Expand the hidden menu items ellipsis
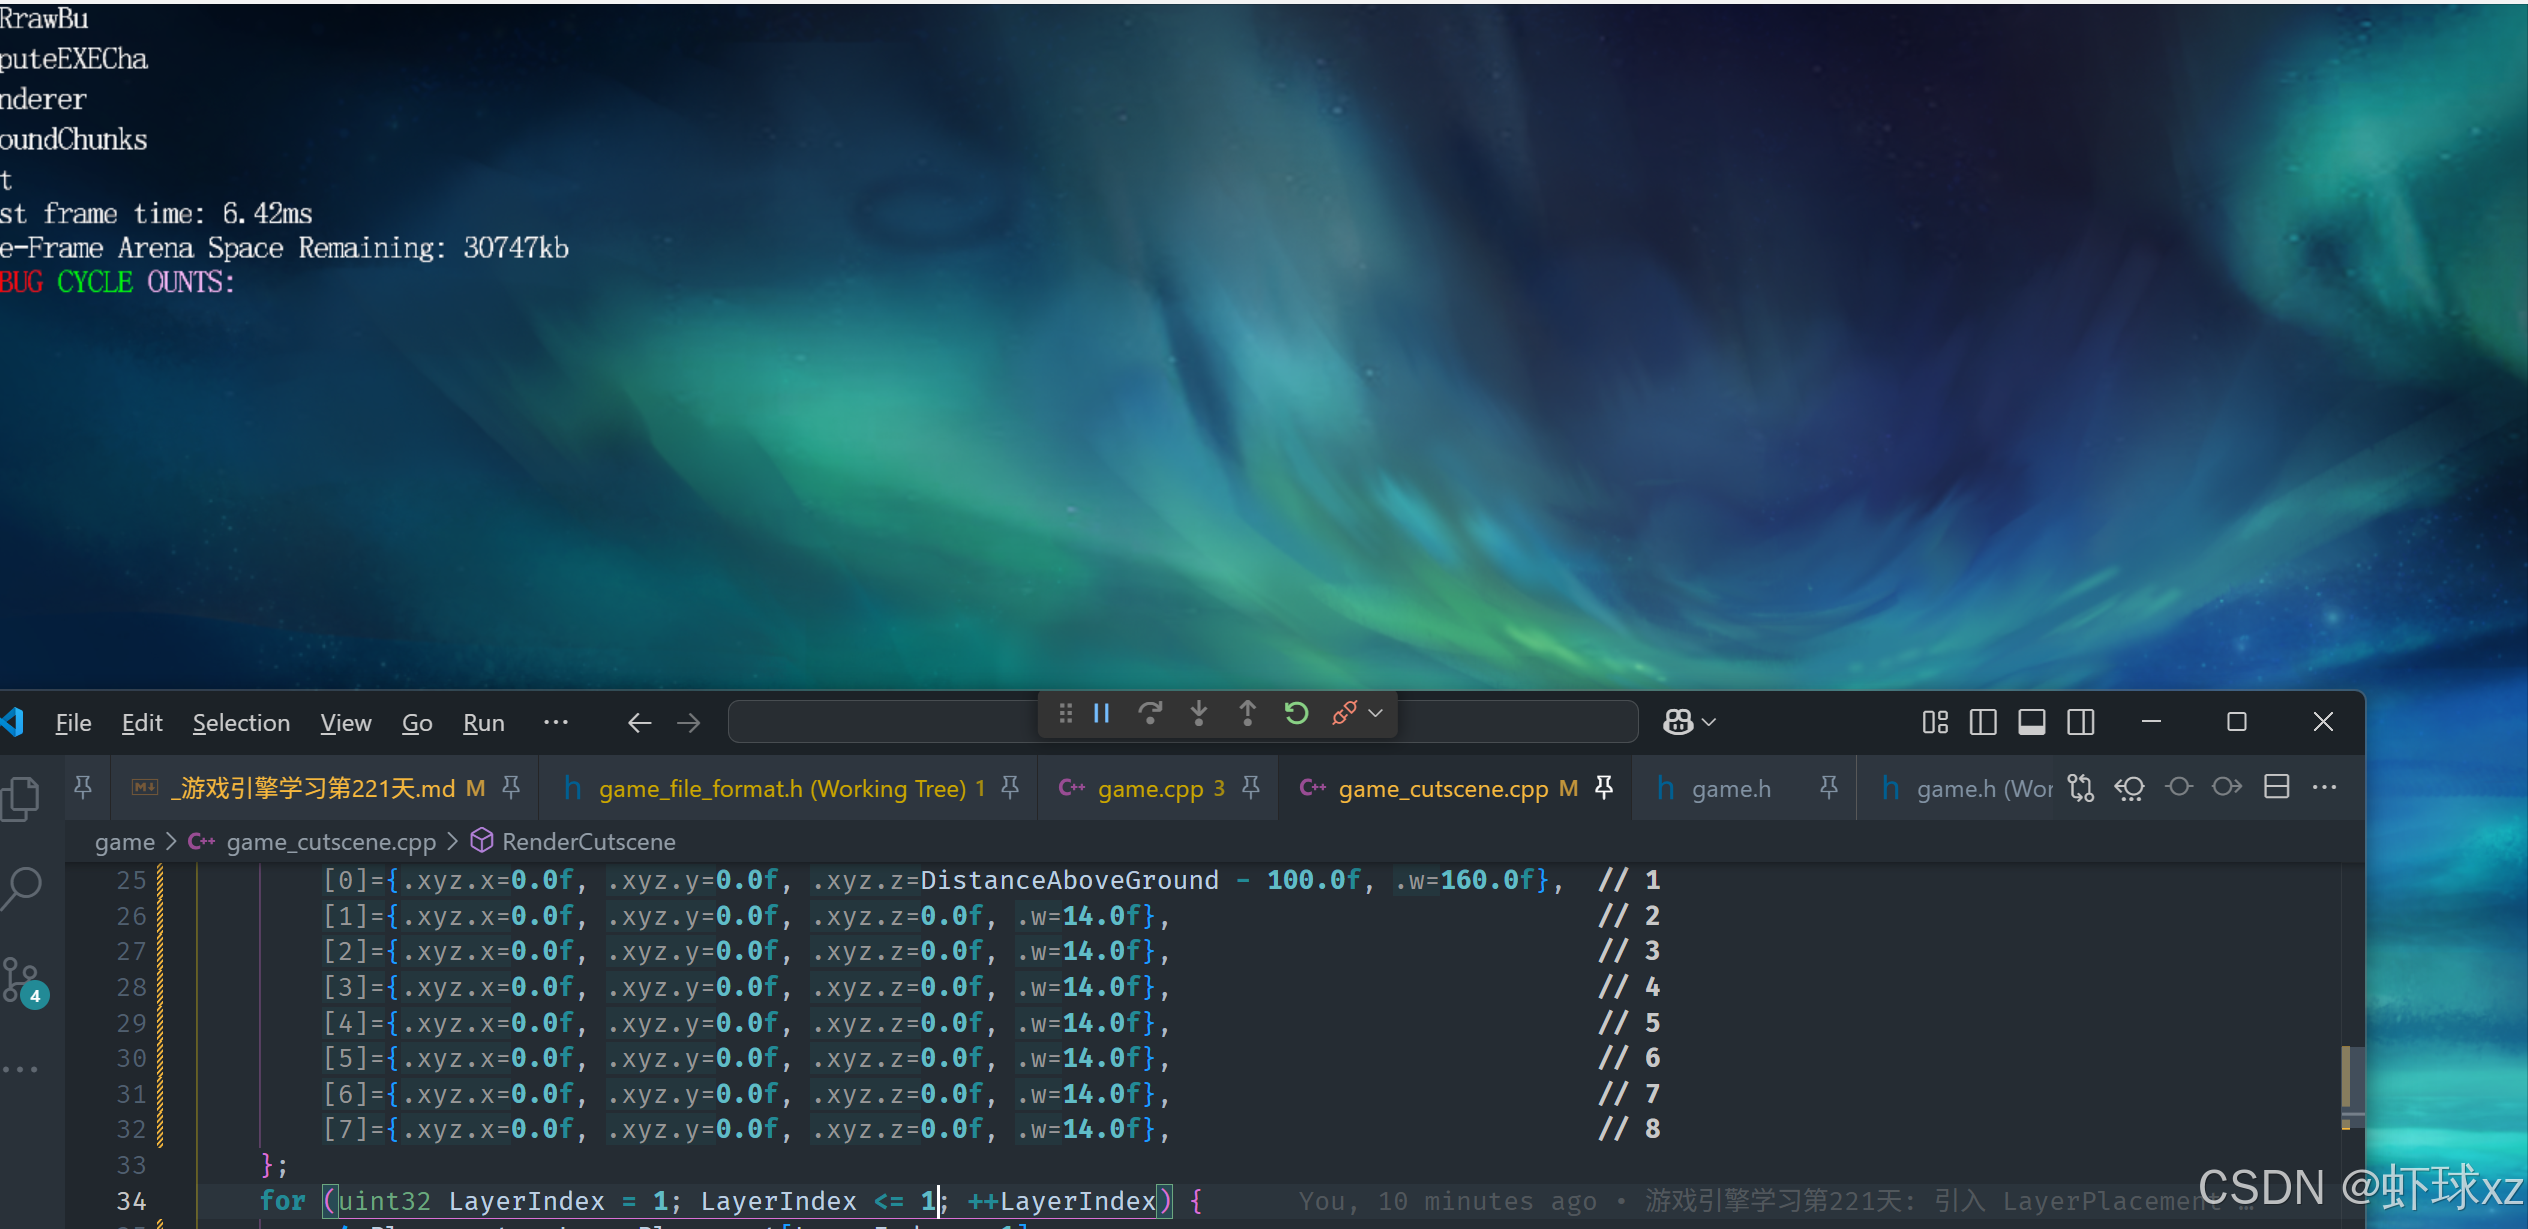Screen dimensions: 2528x1229 coord(556,722)
